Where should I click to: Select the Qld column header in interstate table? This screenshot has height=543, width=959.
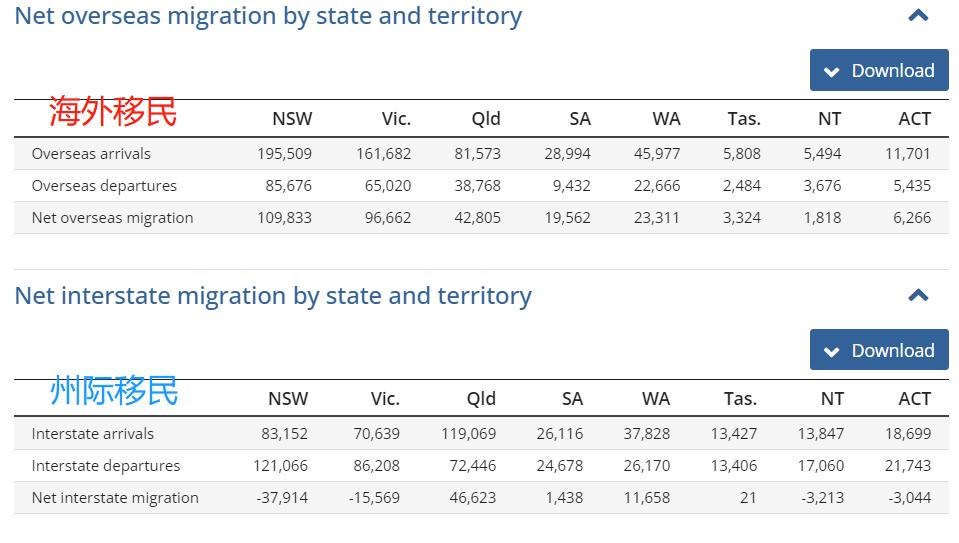[x=481, y=399]
